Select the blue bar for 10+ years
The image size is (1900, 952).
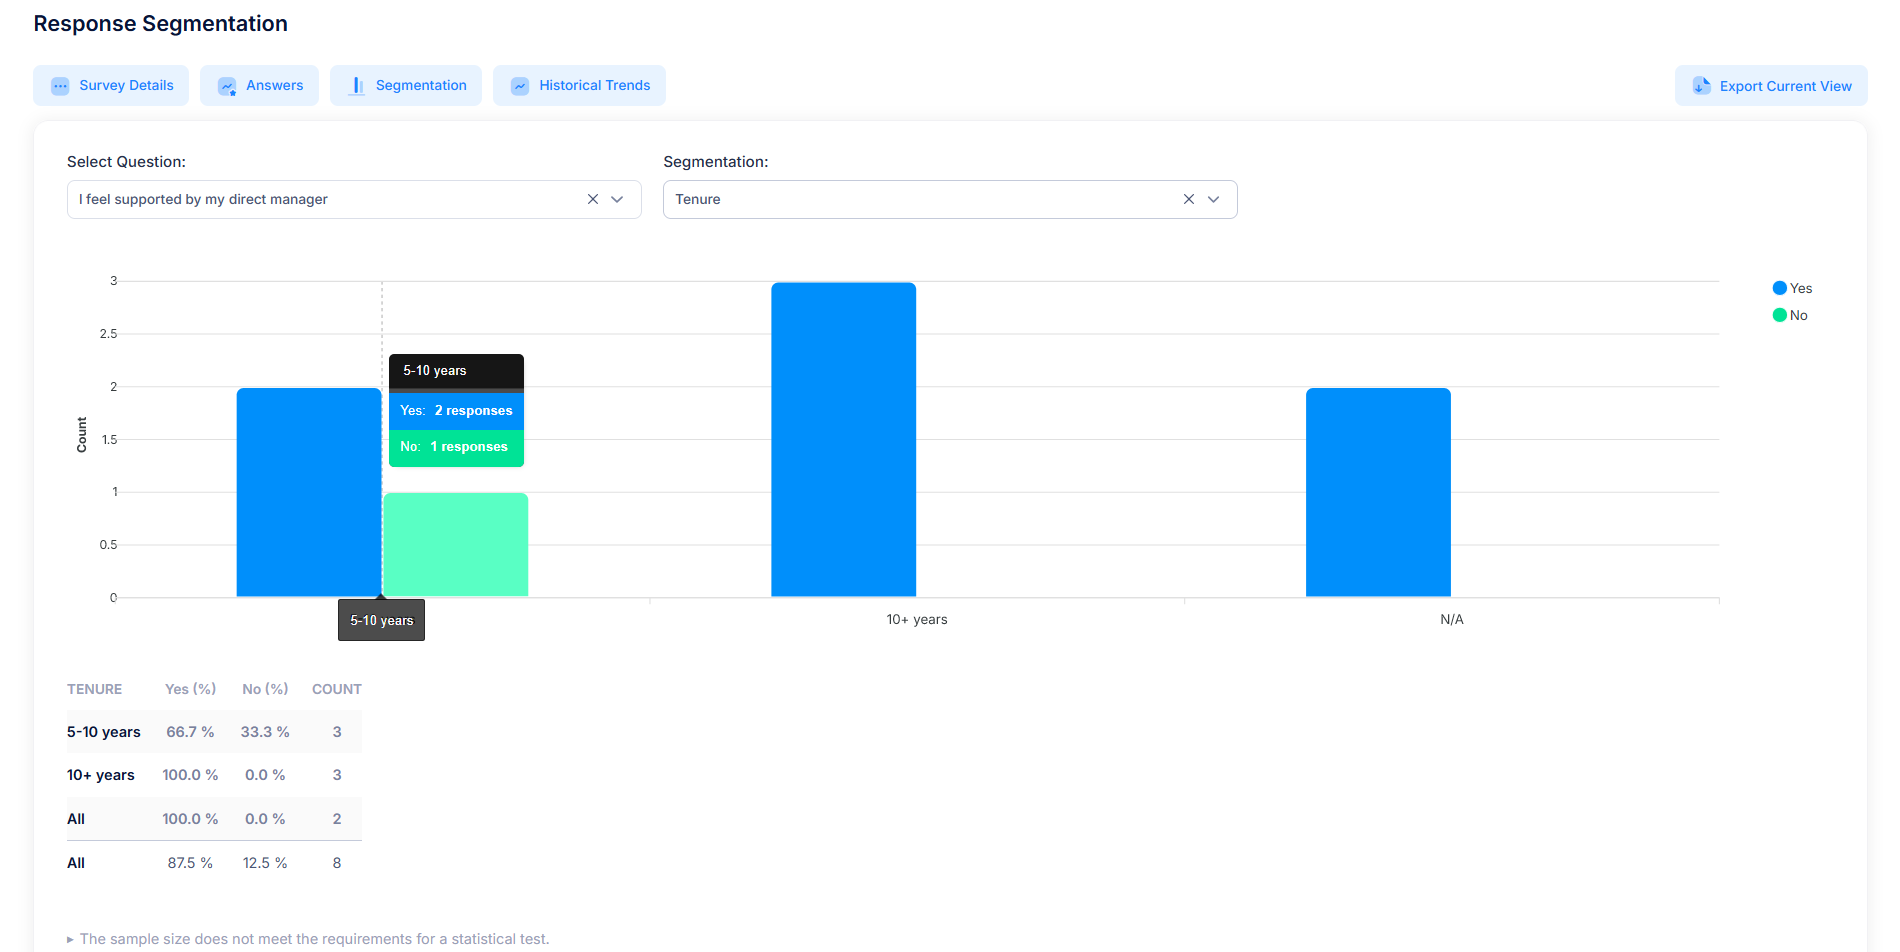[x=844, y=440]
